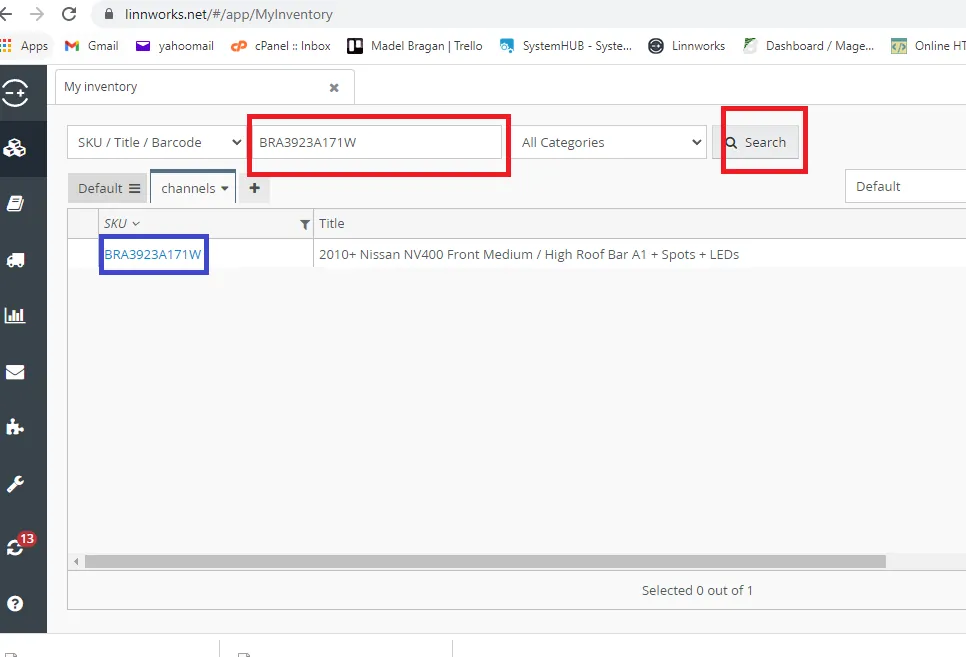Open the Dashboards bar chart sidebar icon
966x657 pixels.
pos(15,316)
